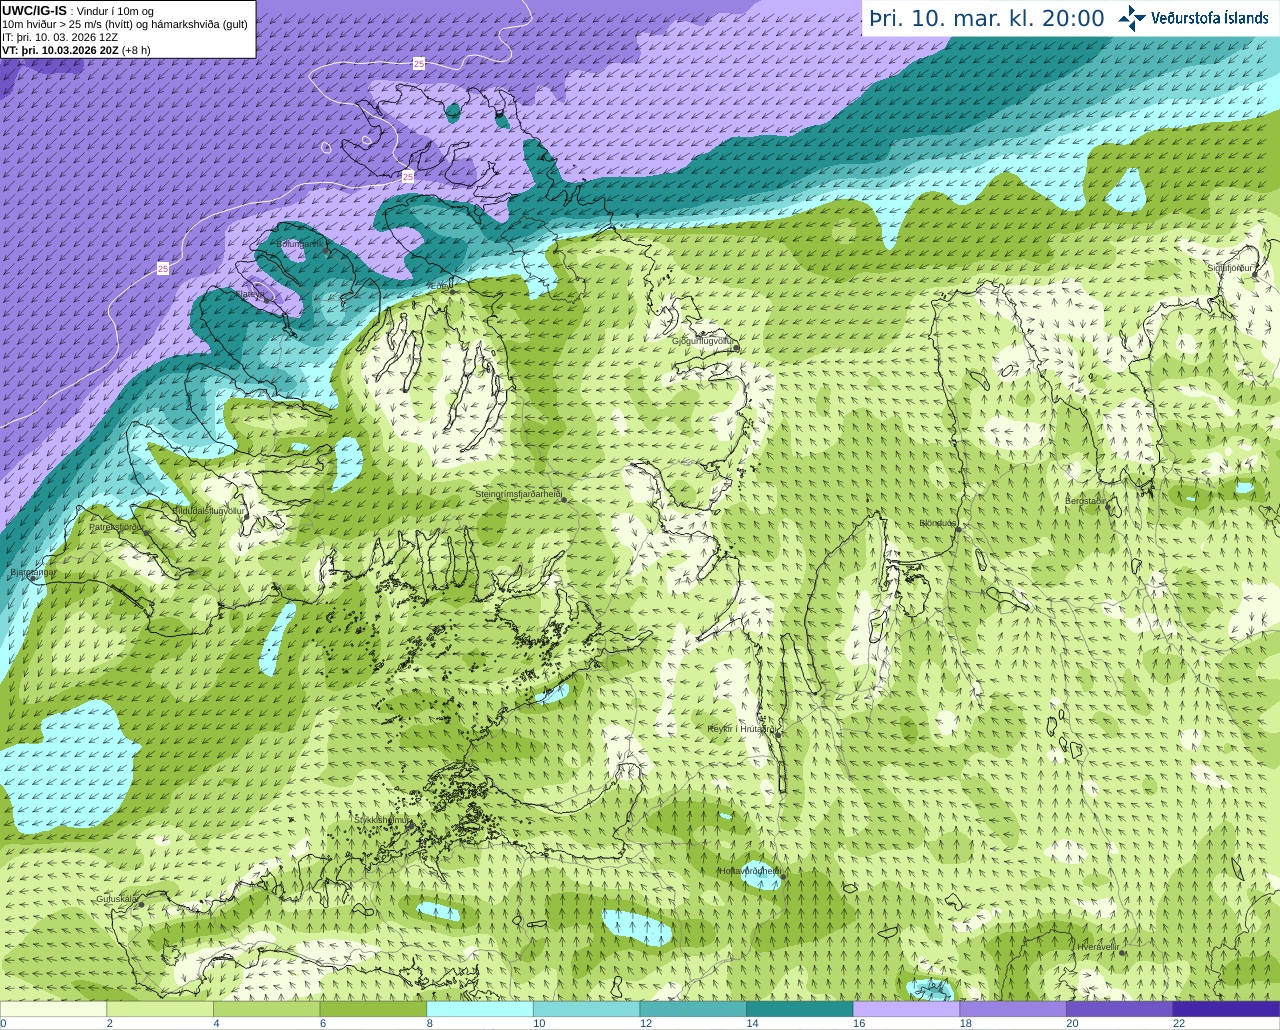Click the Siglufjörður station label
The height and width of the screenshot is (1030, 1280).
1230,268
